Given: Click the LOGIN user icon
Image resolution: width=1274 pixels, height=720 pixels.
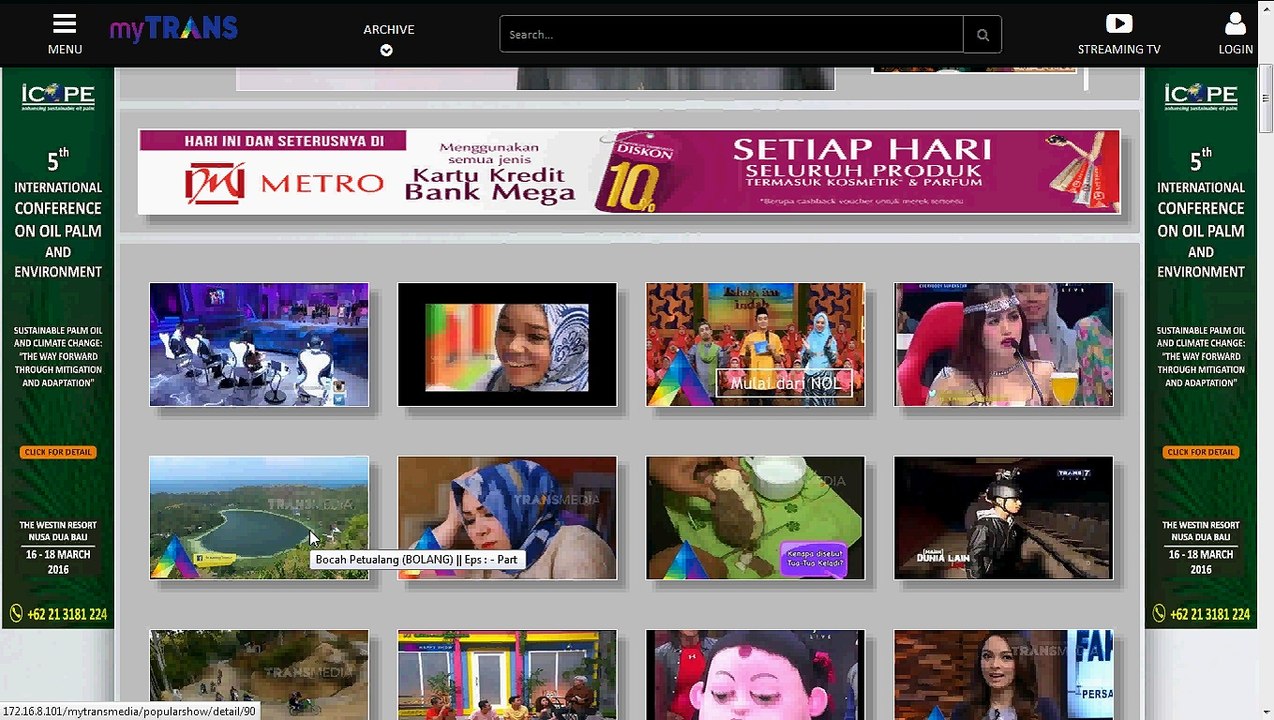Looking at the screenshot, I should (x=1235, y=24).
